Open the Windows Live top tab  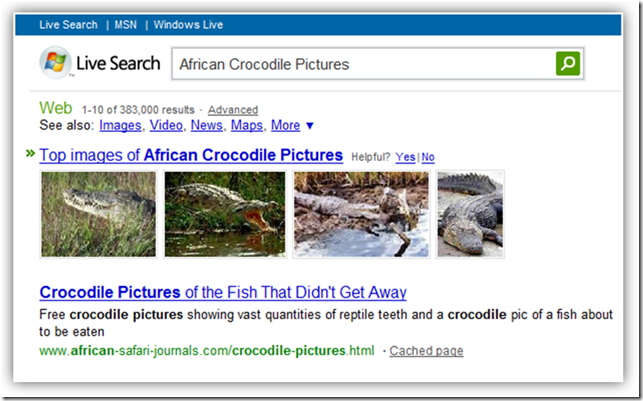point(188,24)
